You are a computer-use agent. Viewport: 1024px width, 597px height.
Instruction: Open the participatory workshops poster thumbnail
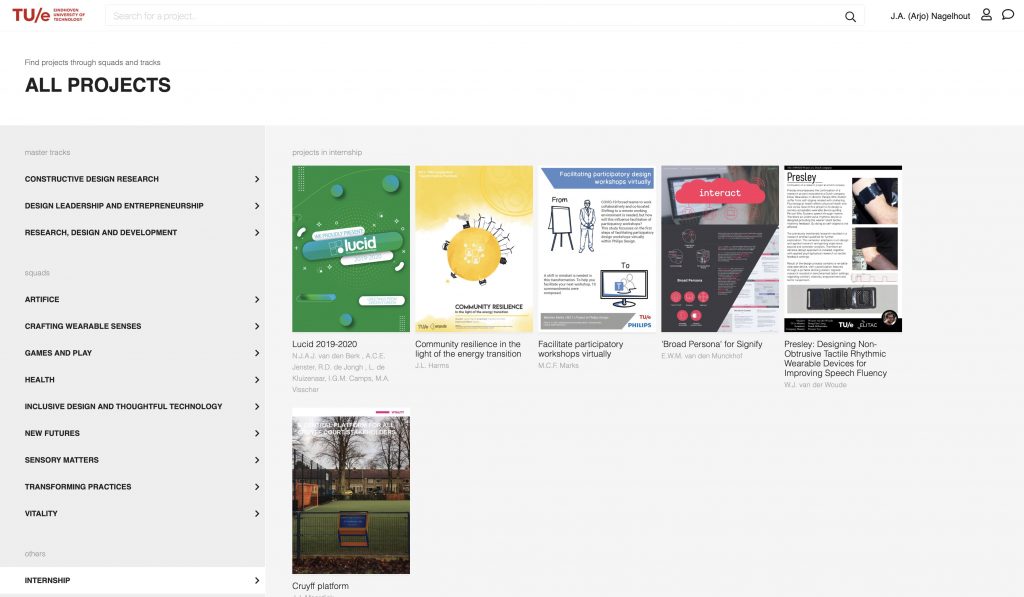597,249
